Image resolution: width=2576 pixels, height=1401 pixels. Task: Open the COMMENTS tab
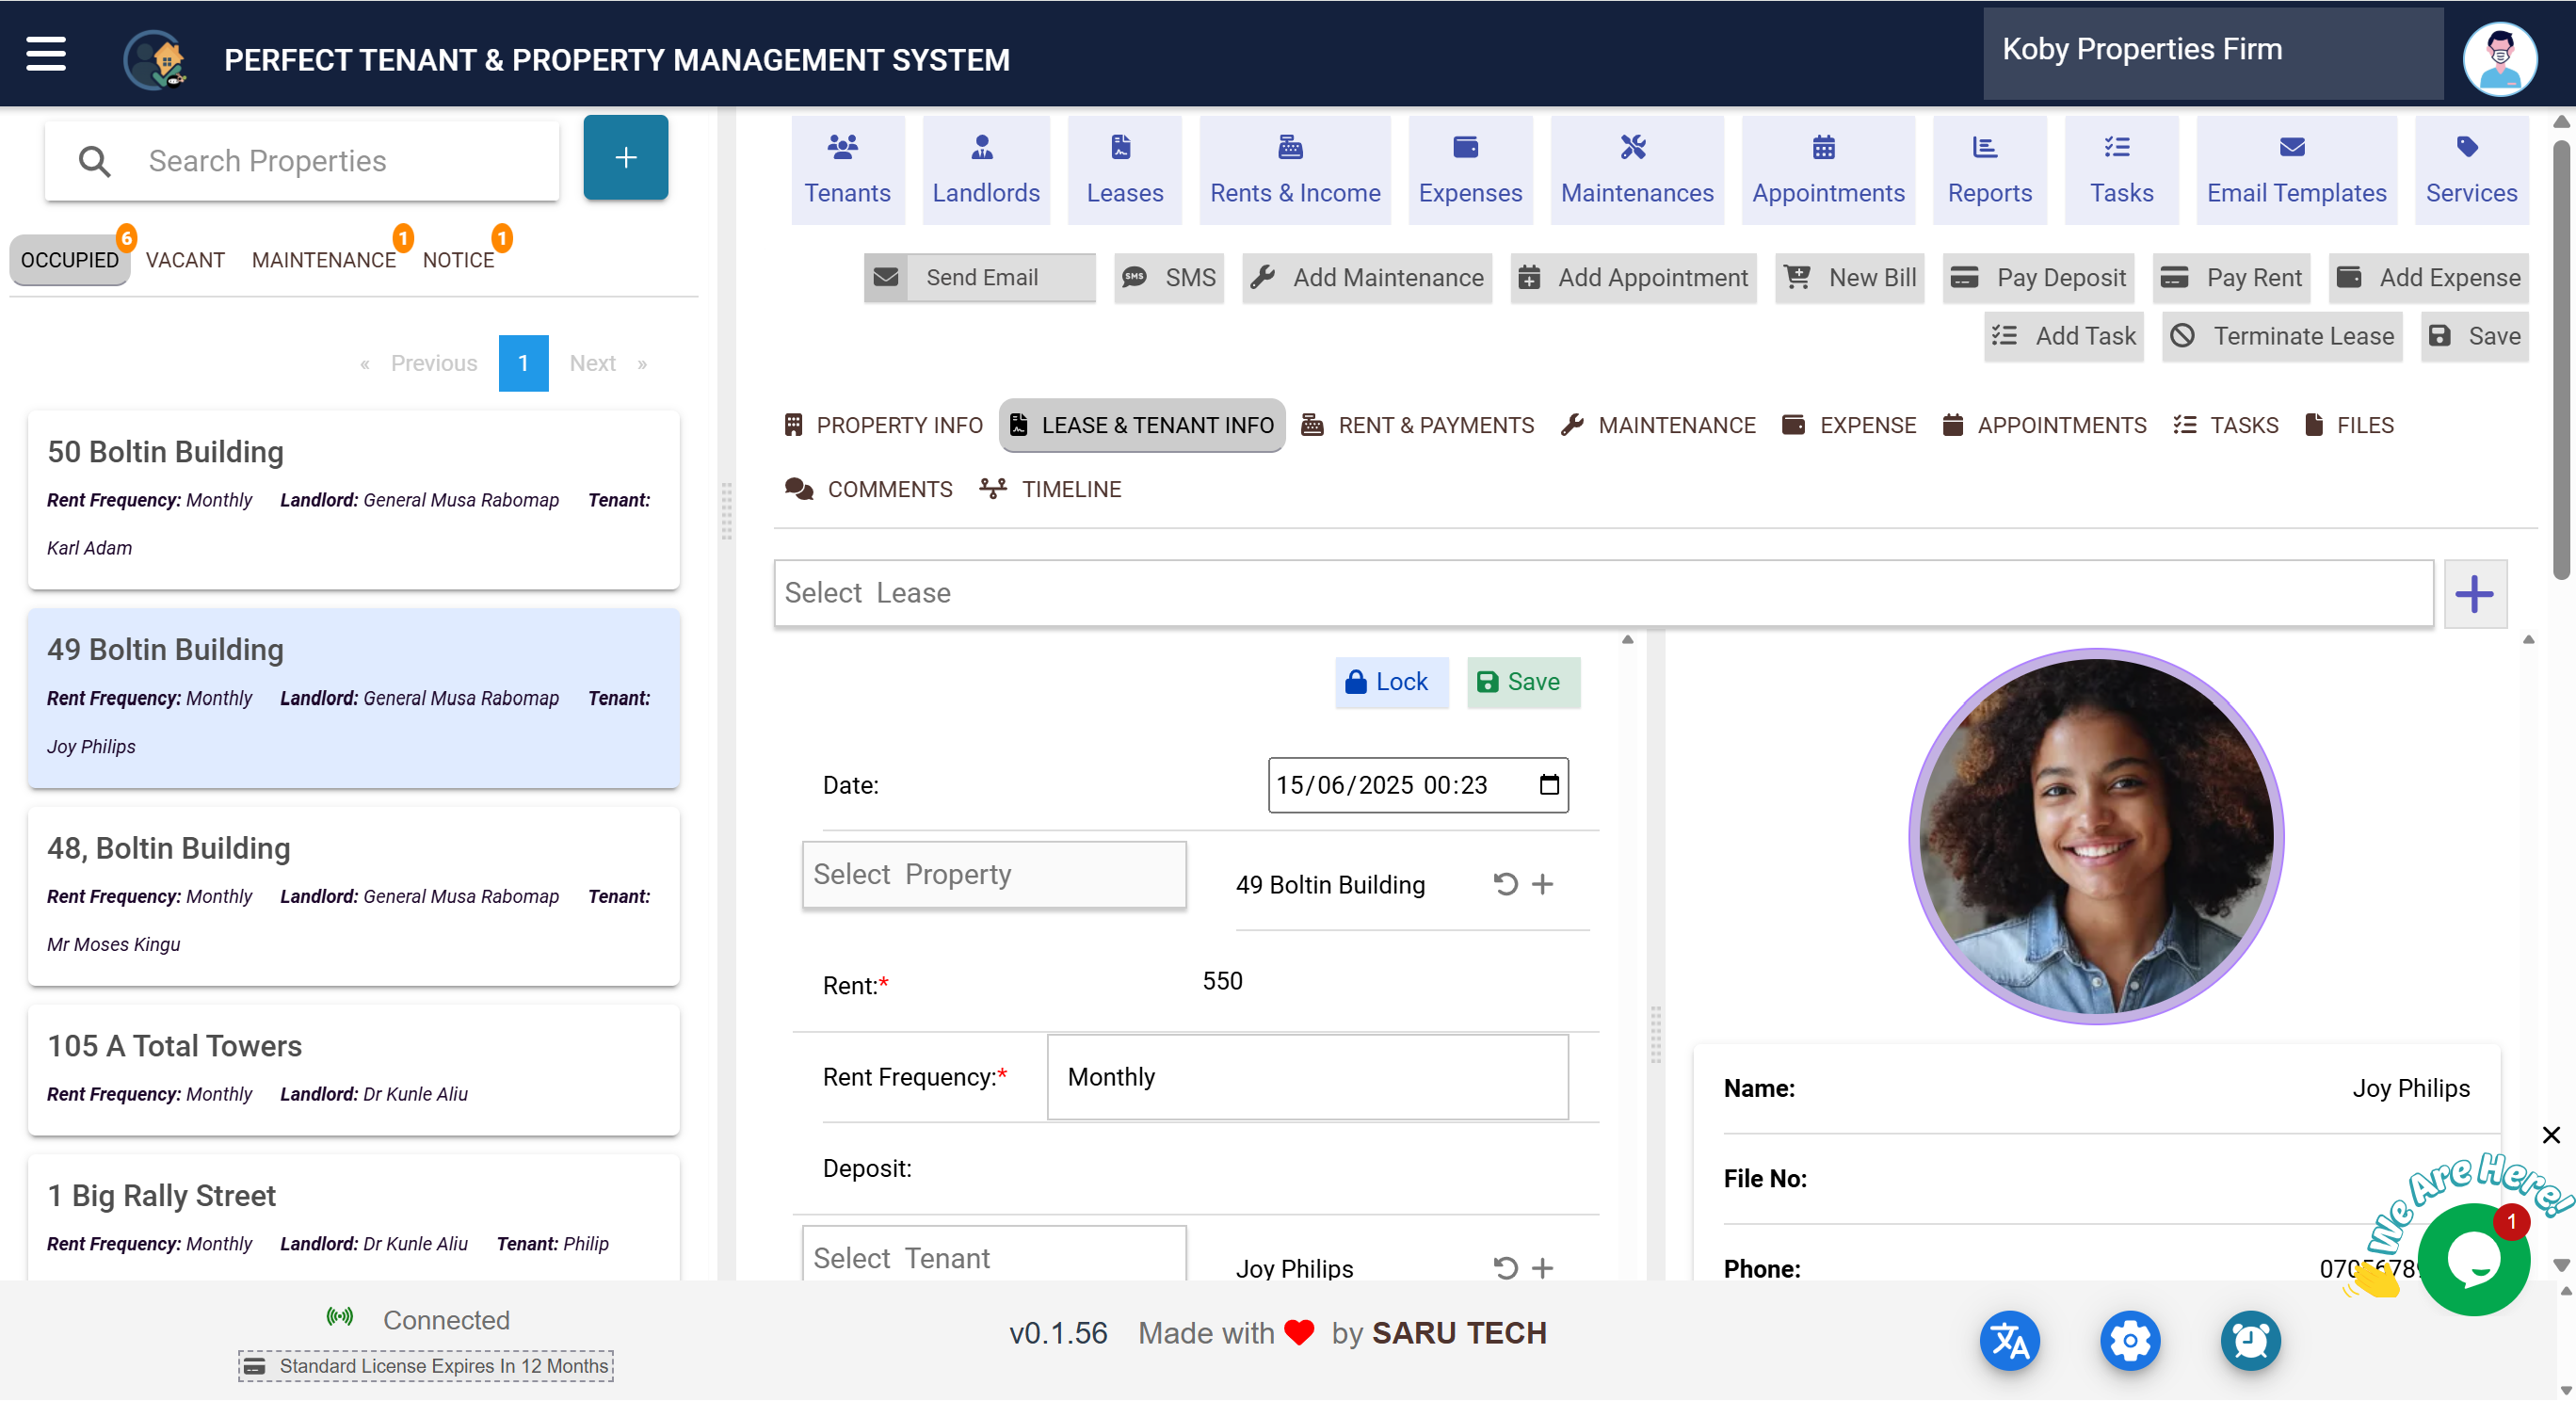coord(868,489)
